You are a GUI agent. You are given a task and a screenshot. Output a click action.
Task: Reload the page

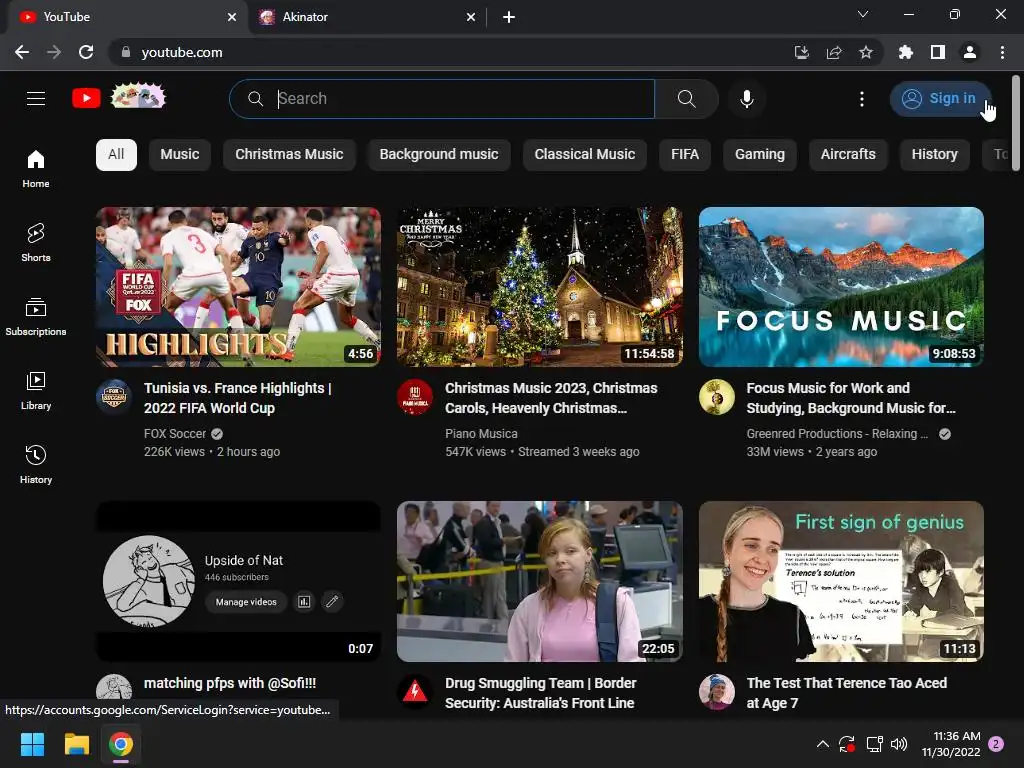click(86, 52)
